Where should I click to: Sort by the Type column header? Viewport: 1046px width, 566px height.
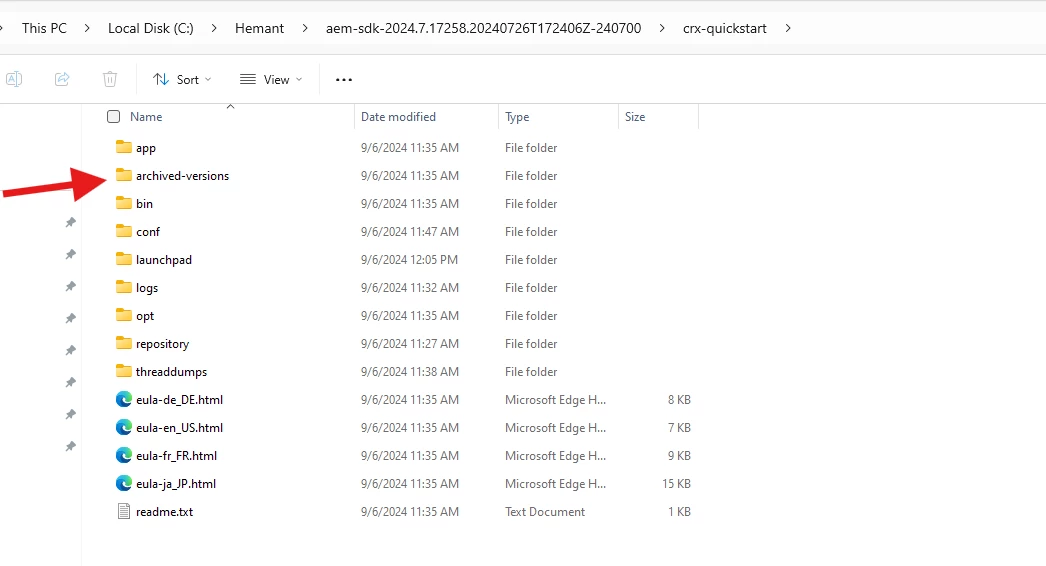517,117
